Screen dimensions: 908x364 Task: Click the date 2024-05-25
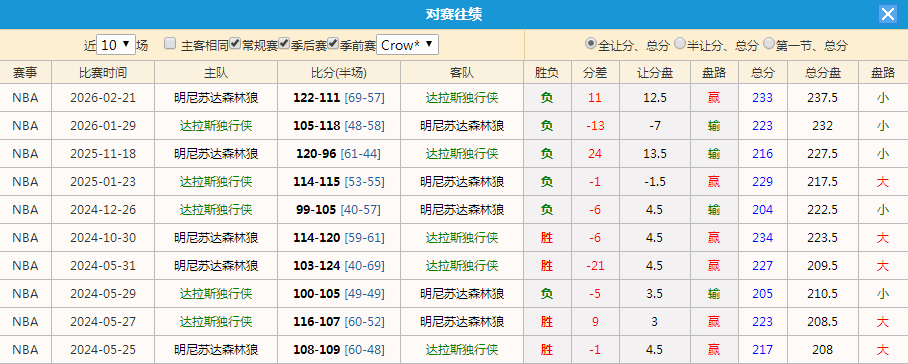pos(103,350)
